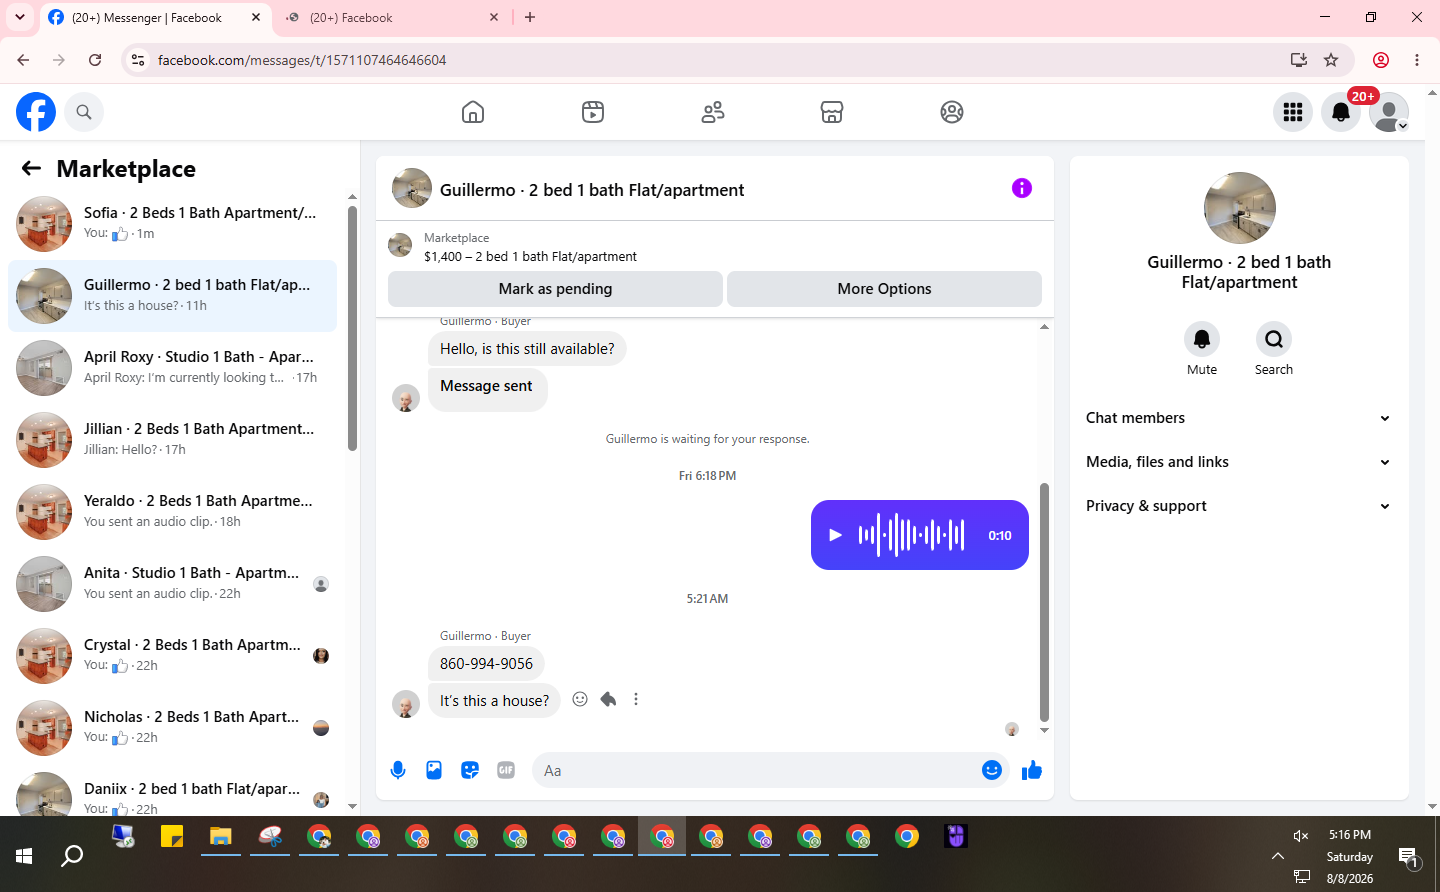Open notifications bell with 20+ badge
Viewport: 1440px width, 892px height.
[1341, 112]
